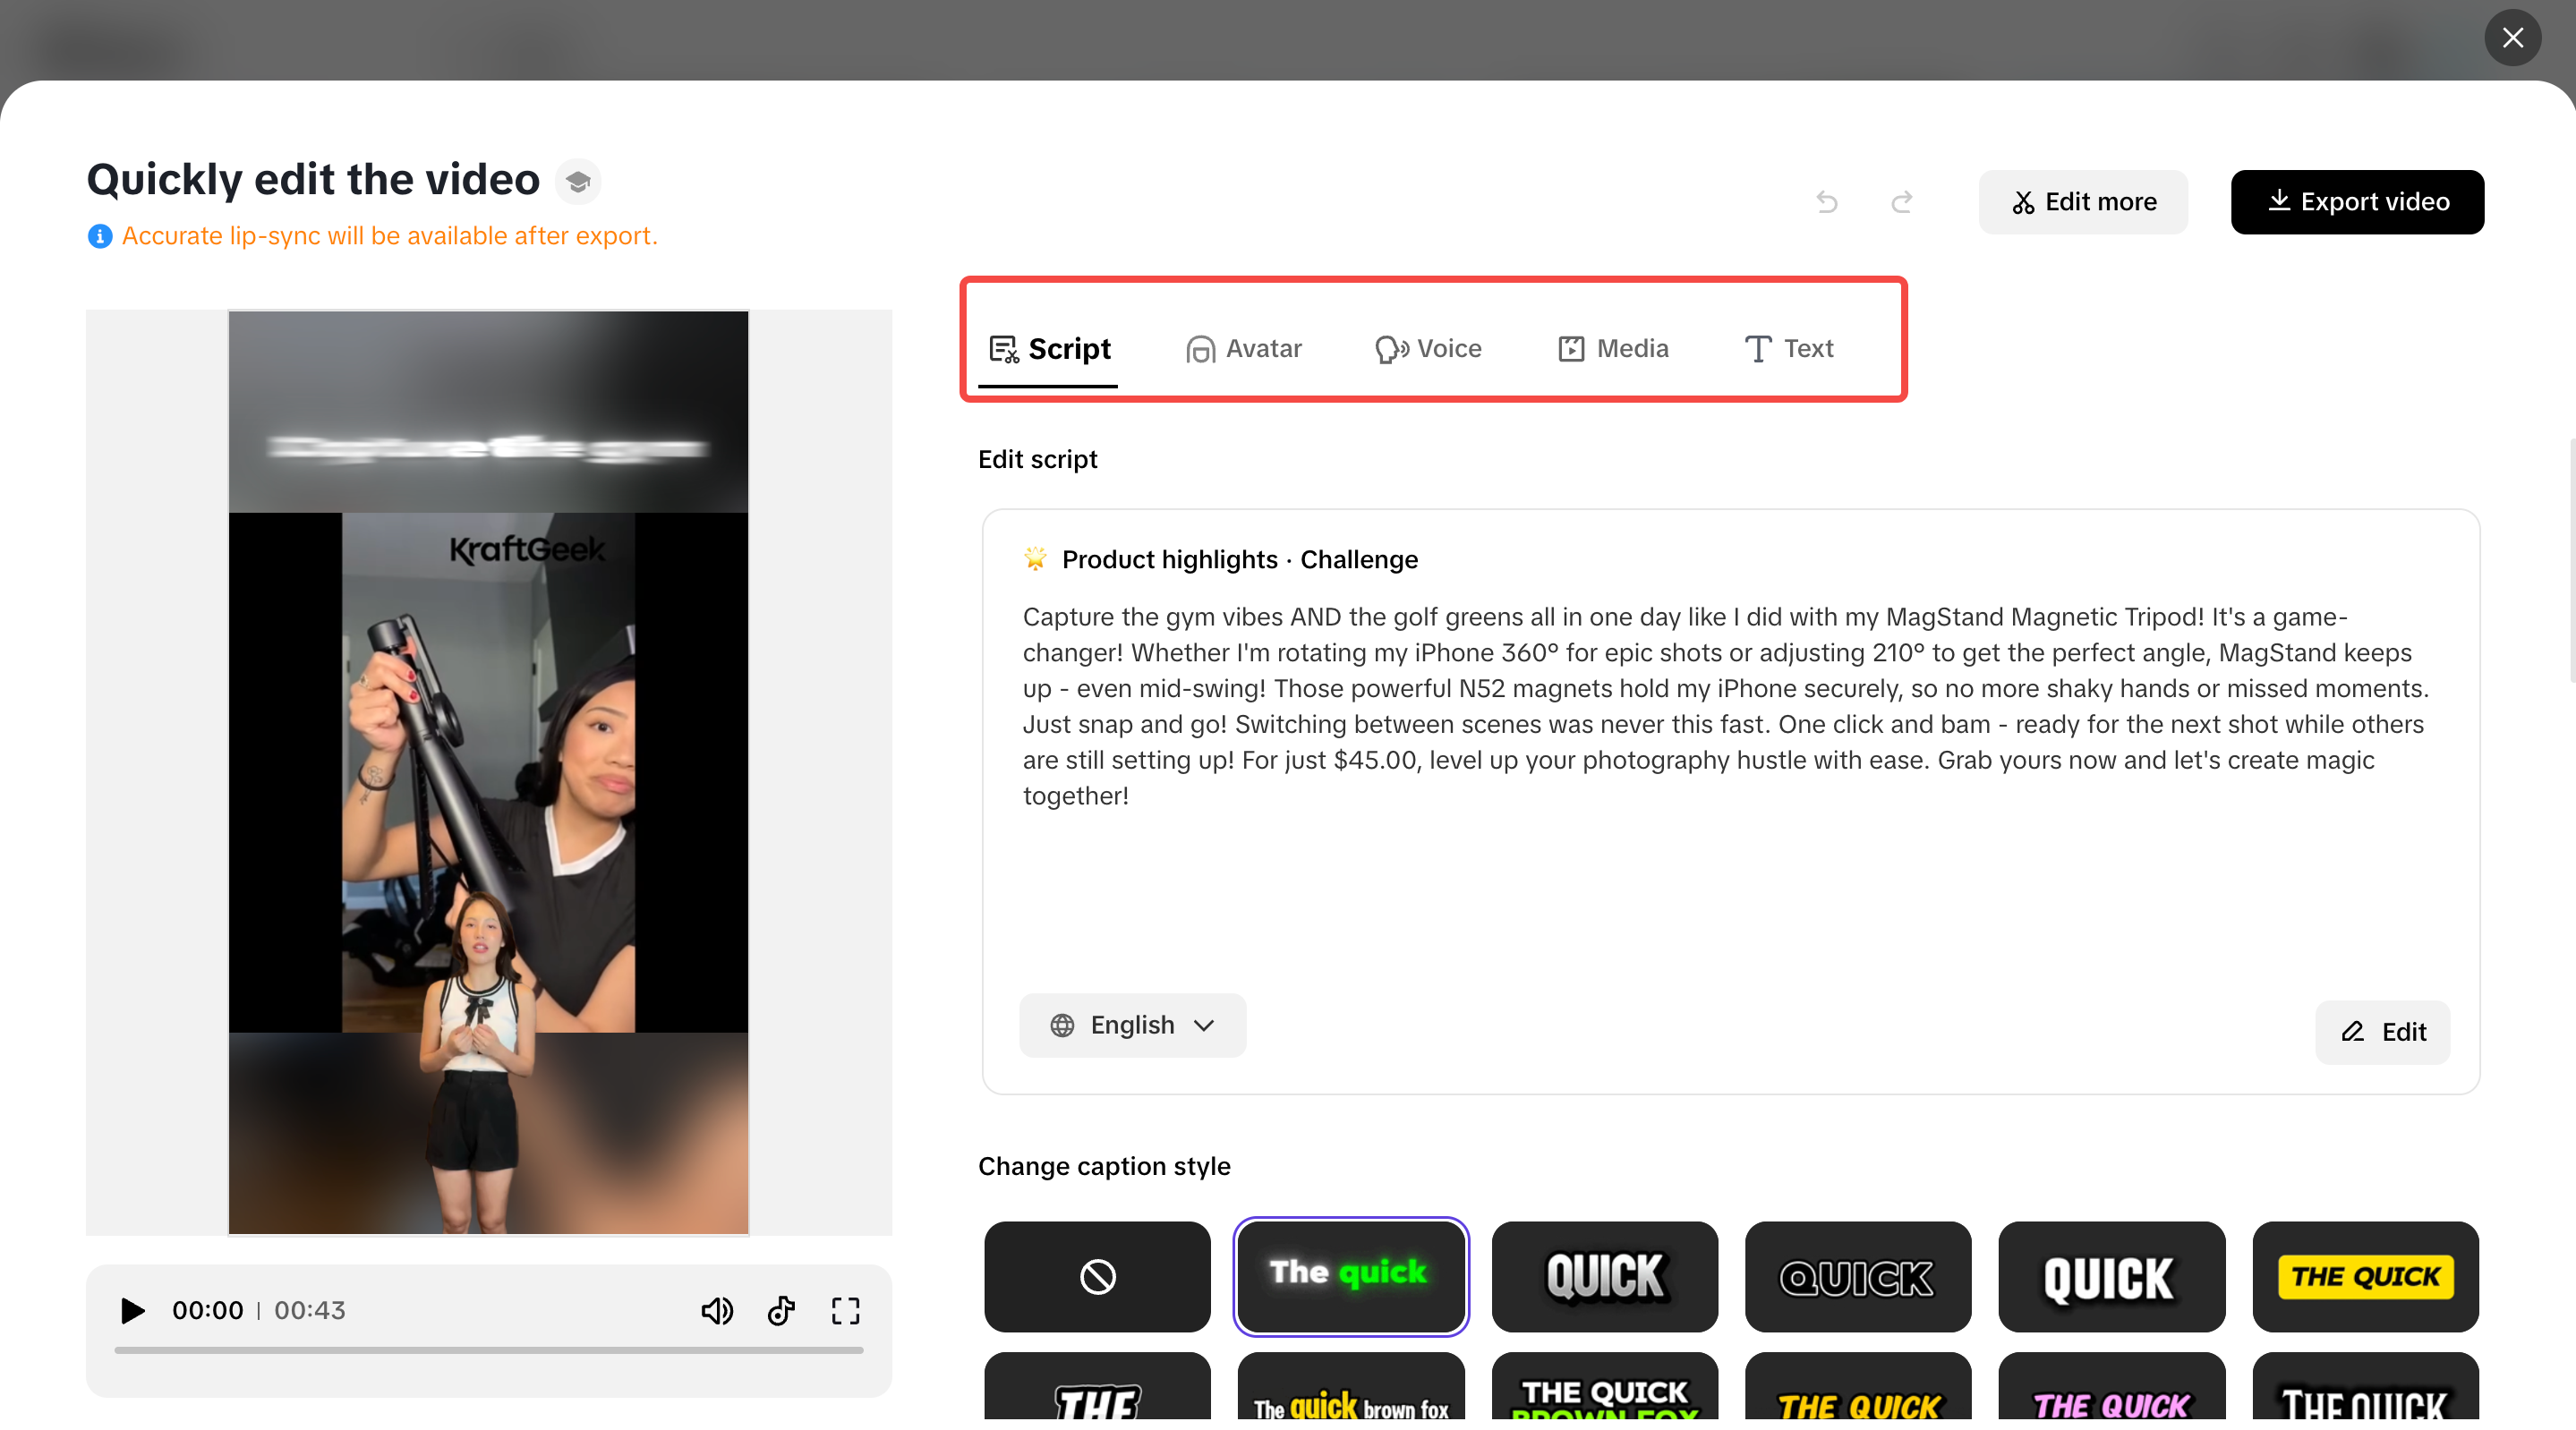
Task: Click the video preview frame
Action: pyautogui.click(x=488, y=772)
